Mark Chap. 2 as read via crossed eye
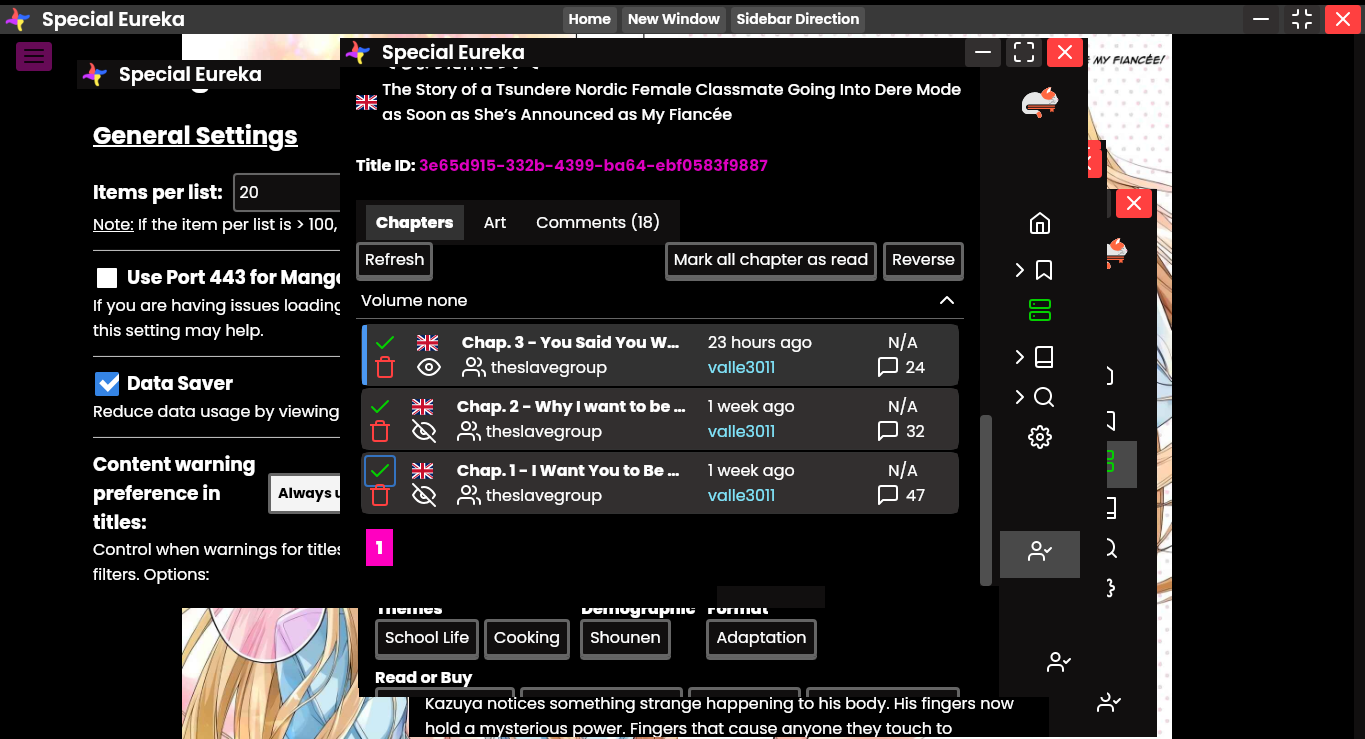 point(424,432)
